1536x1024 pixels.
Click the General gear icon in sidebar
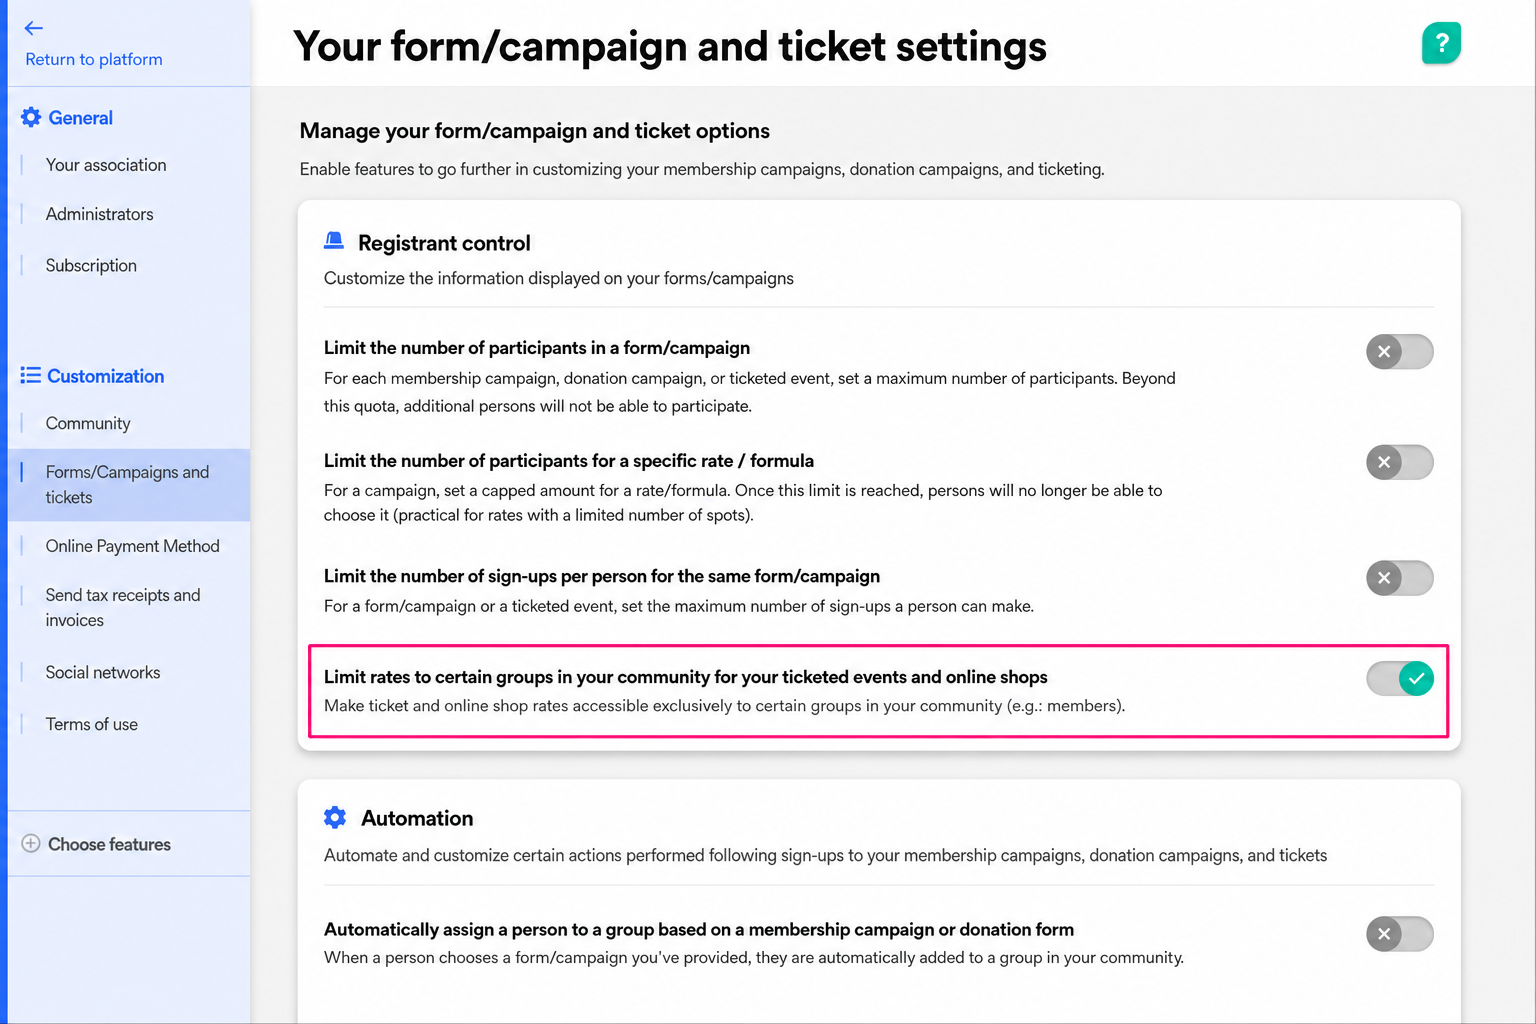(31, 117)
